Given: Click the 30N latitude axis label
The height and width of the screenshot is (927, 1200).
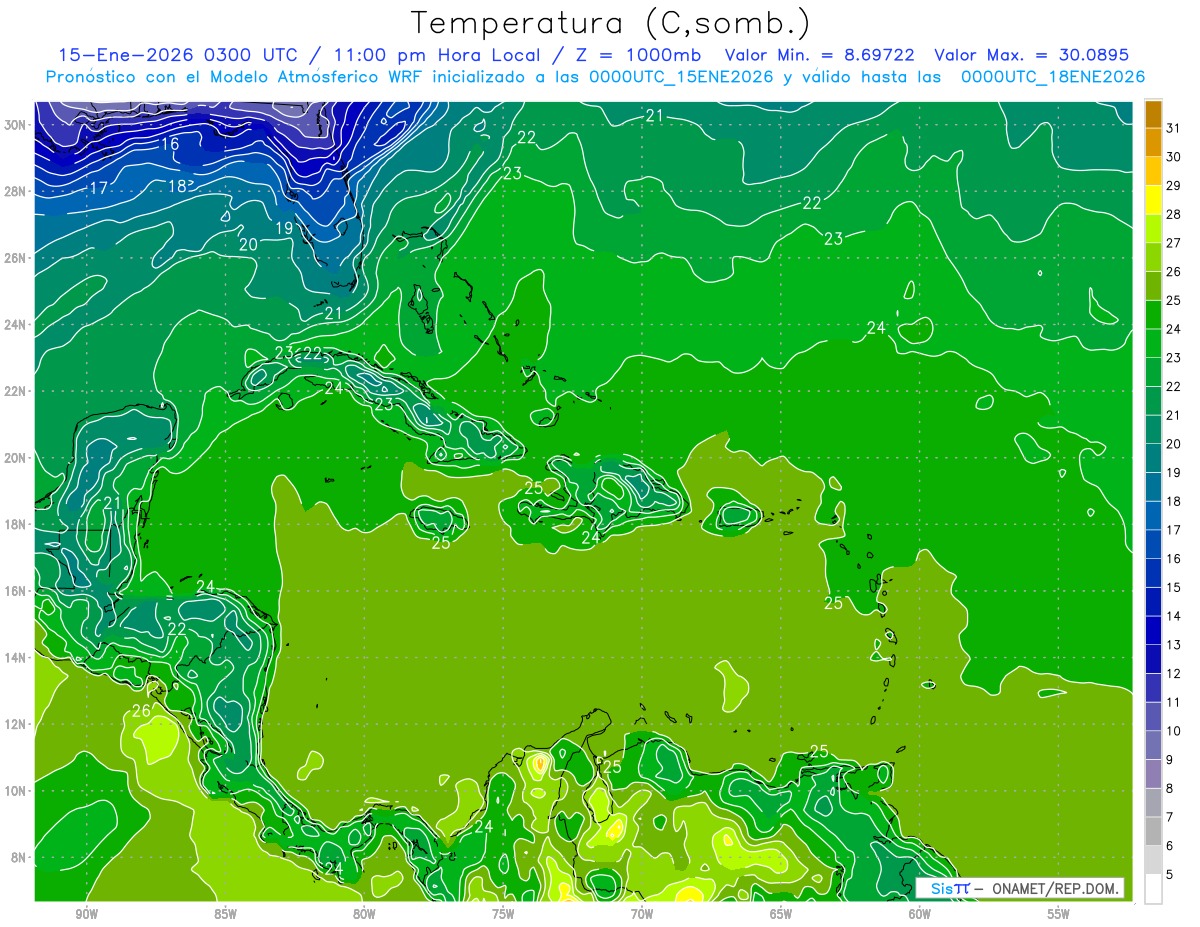Looking at the screenshot, I should (x=16, y=125).
